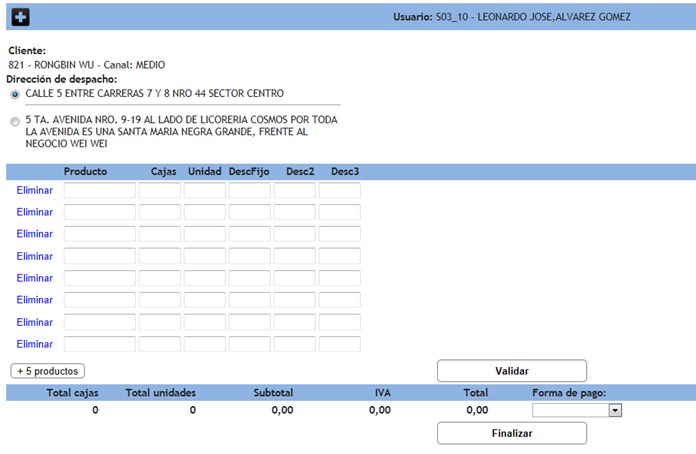Click Eliminar link in second product row
Screen dimensions: 696x454
pyautogui.click(x=35, y=212)
